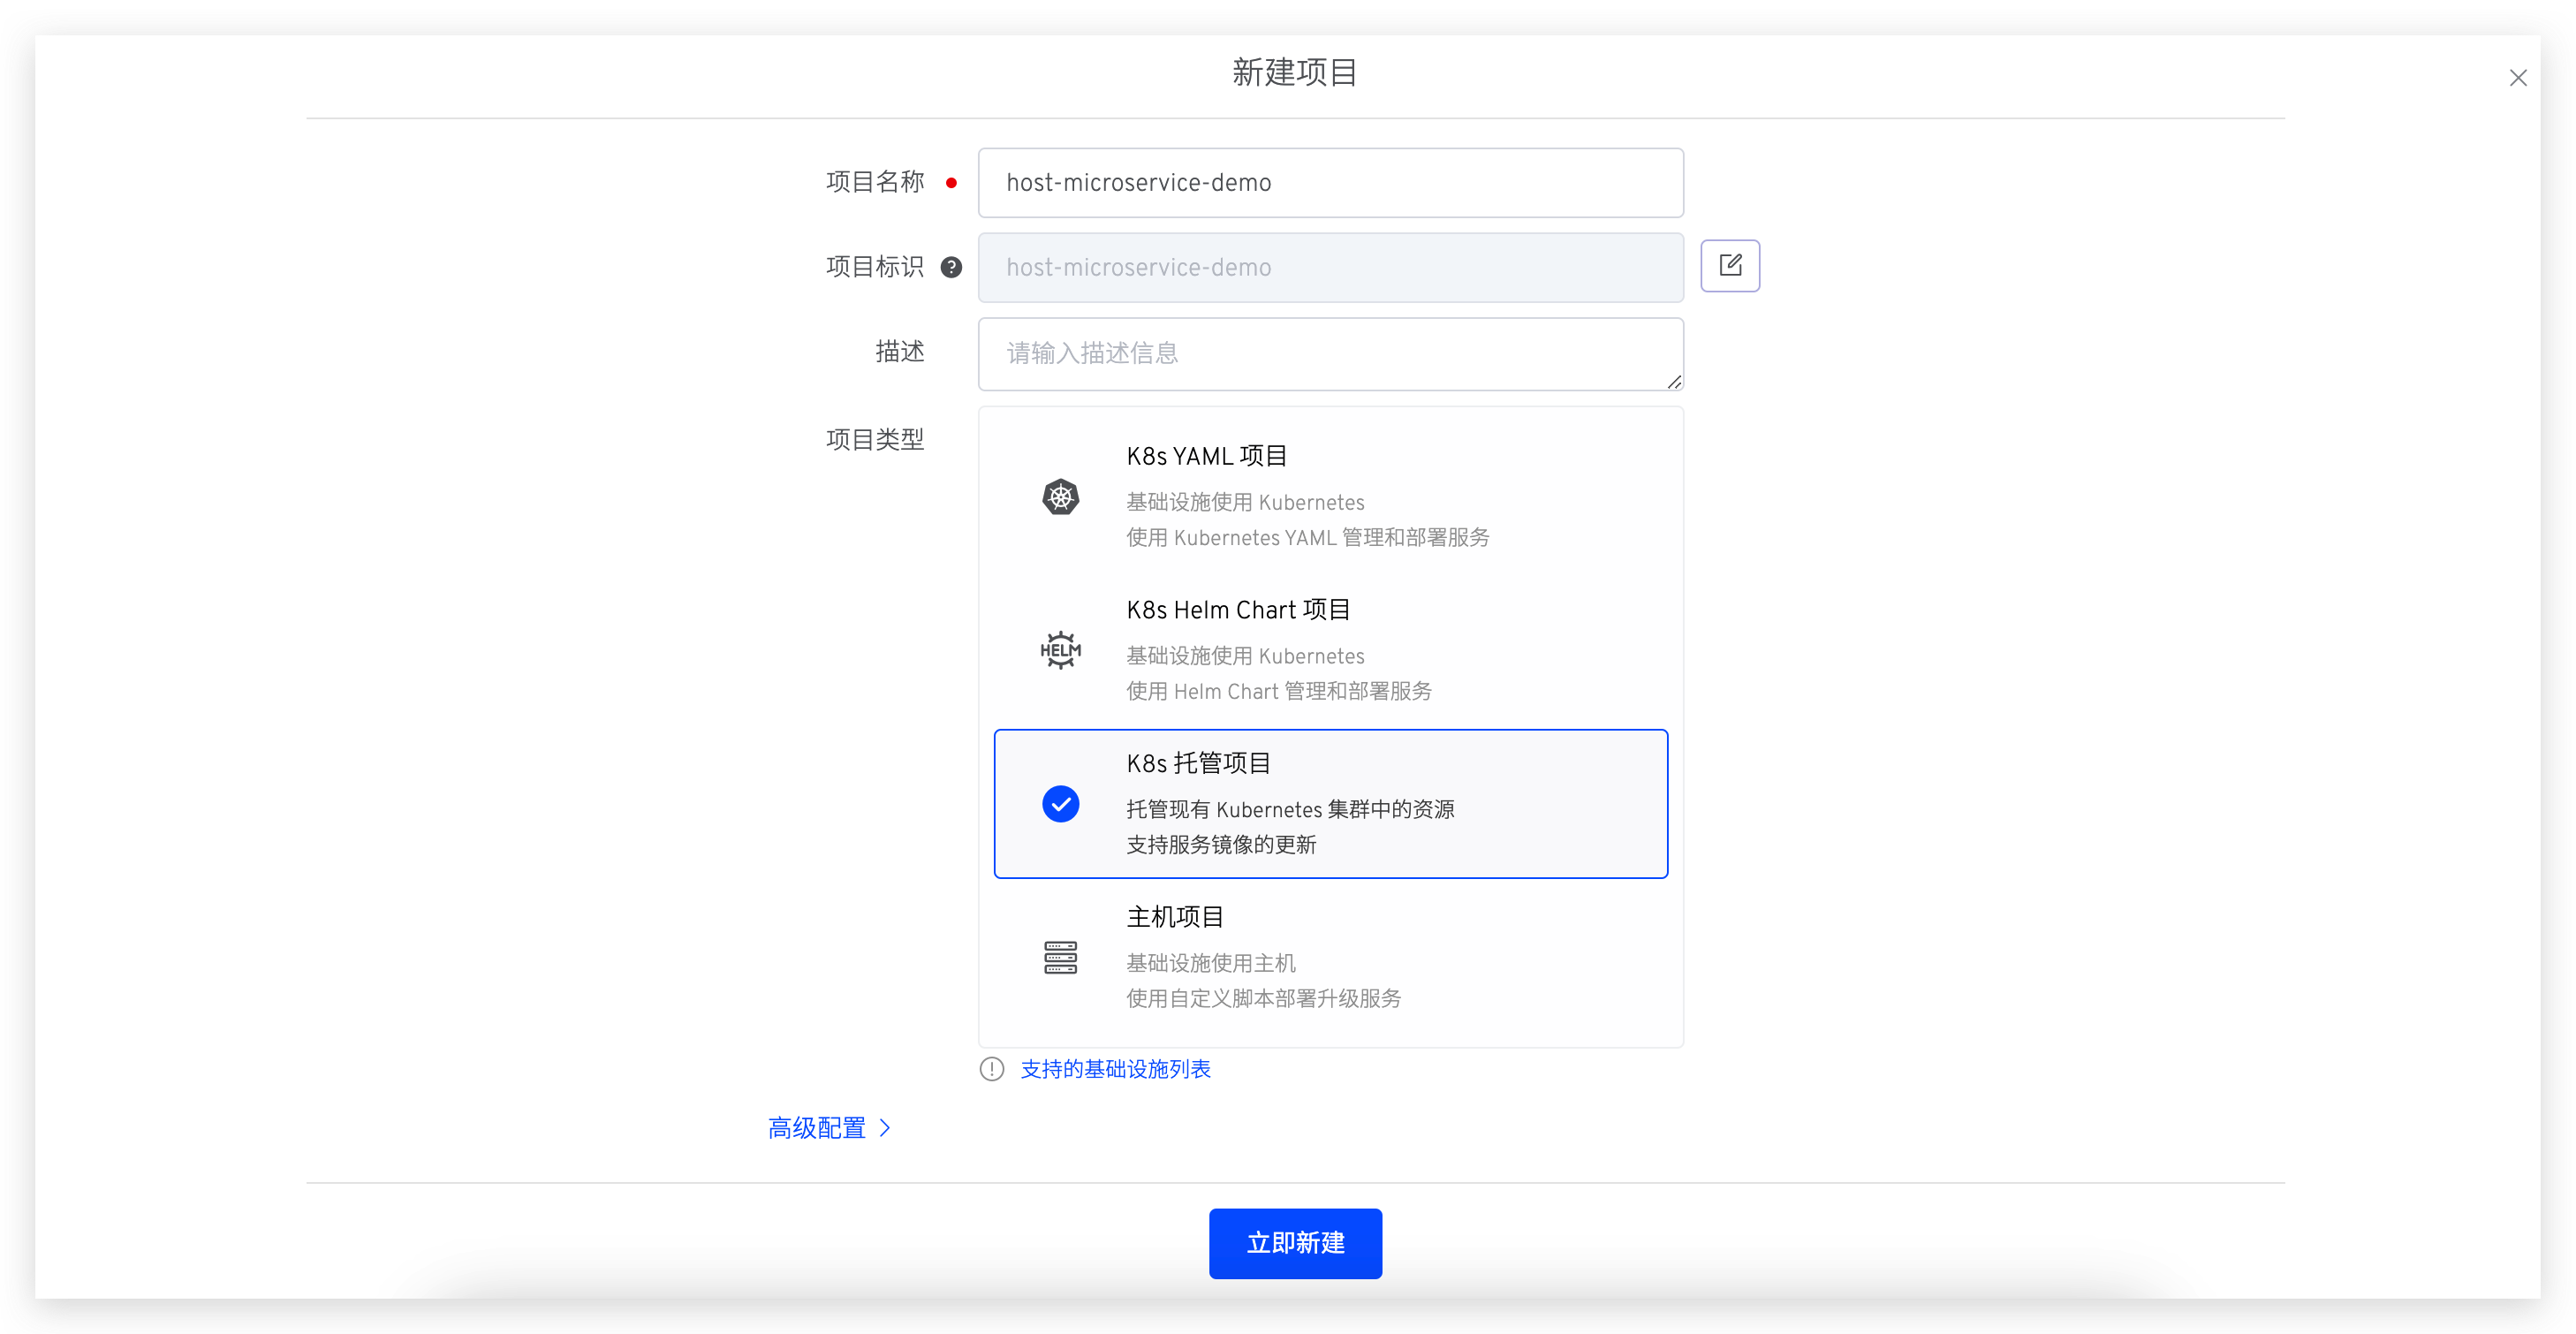Click the 立即新建 button

coord(1294,1243)
